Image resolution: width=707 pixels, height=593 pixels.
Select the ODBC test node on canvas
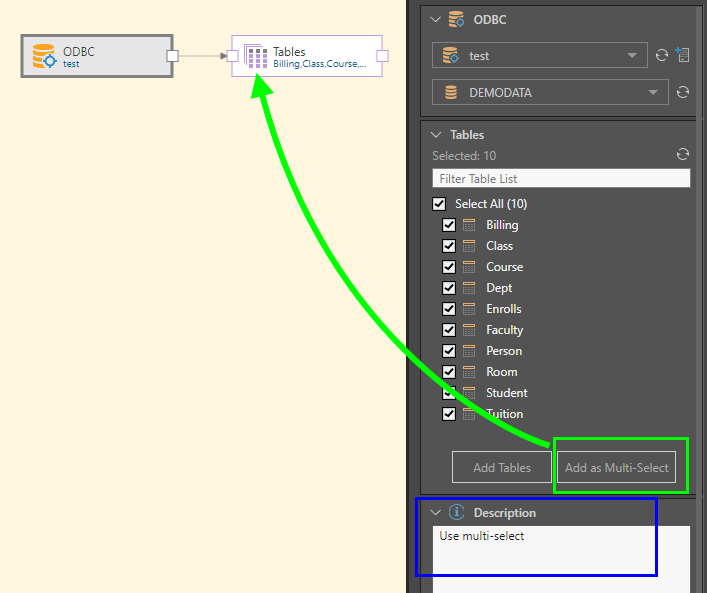tap(97, 56)
